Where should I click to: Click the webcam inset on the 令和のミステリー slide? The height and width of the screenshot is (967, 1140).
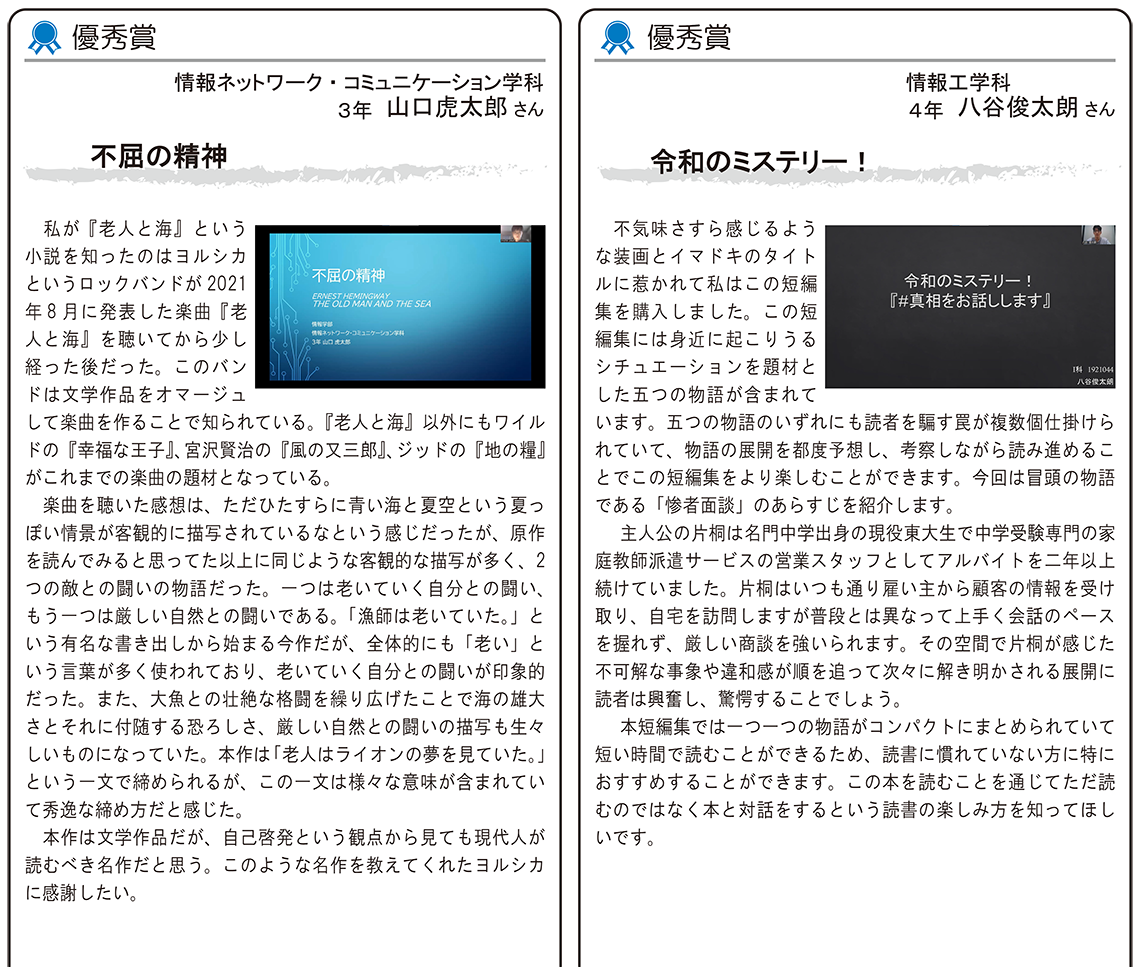[1097, 236]
